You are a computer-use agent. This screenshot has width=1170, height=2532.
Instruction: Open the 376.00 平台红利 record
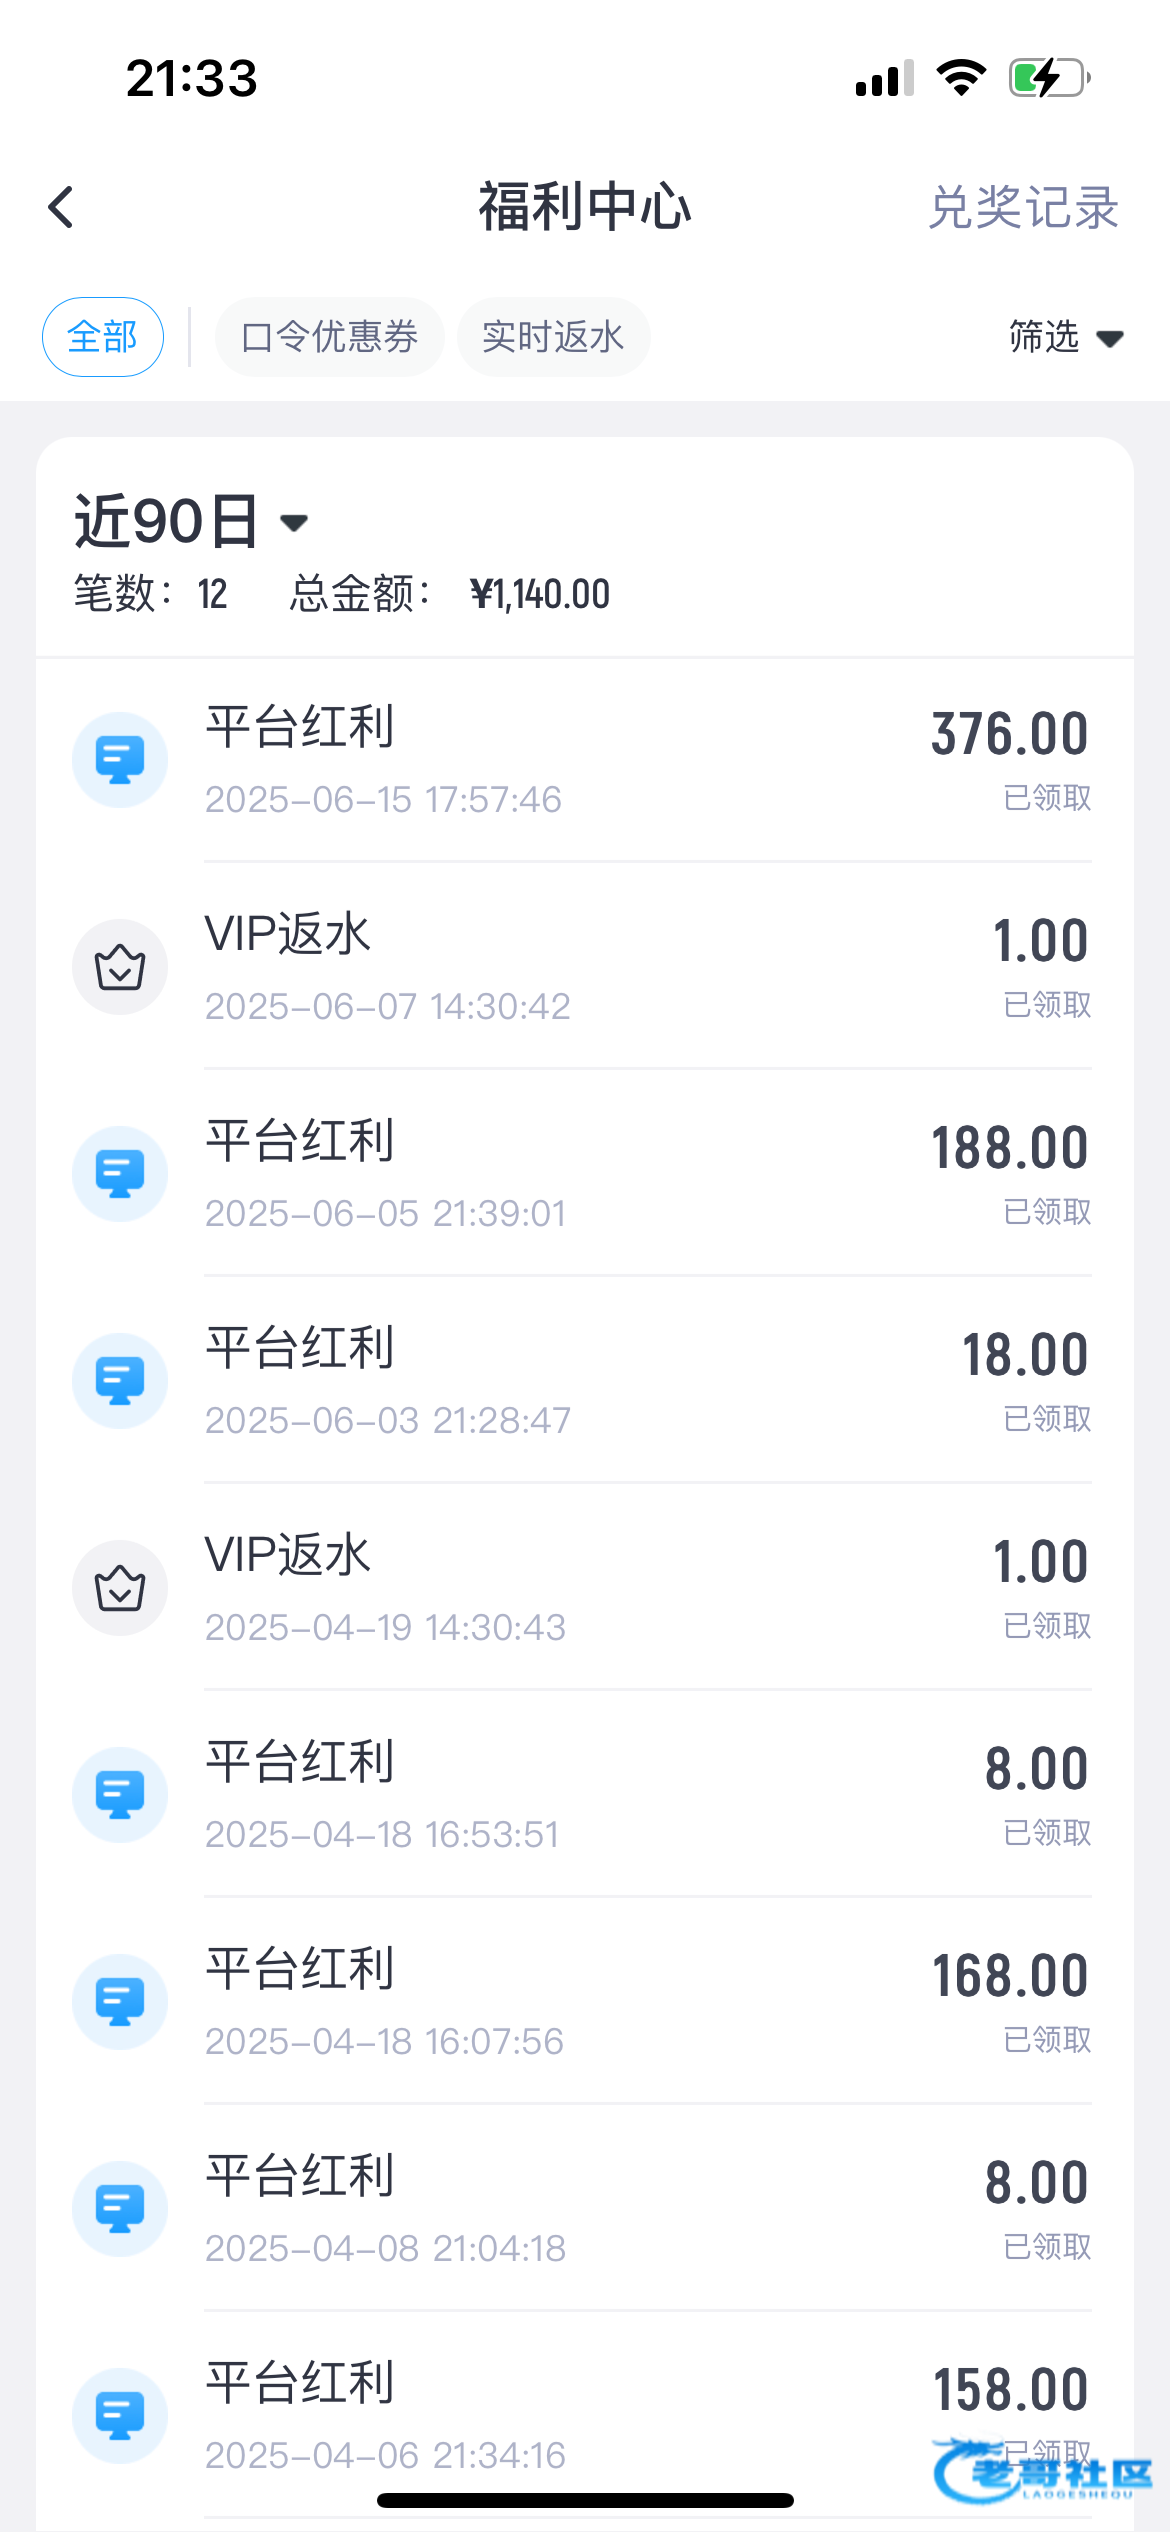pos(640,760)
